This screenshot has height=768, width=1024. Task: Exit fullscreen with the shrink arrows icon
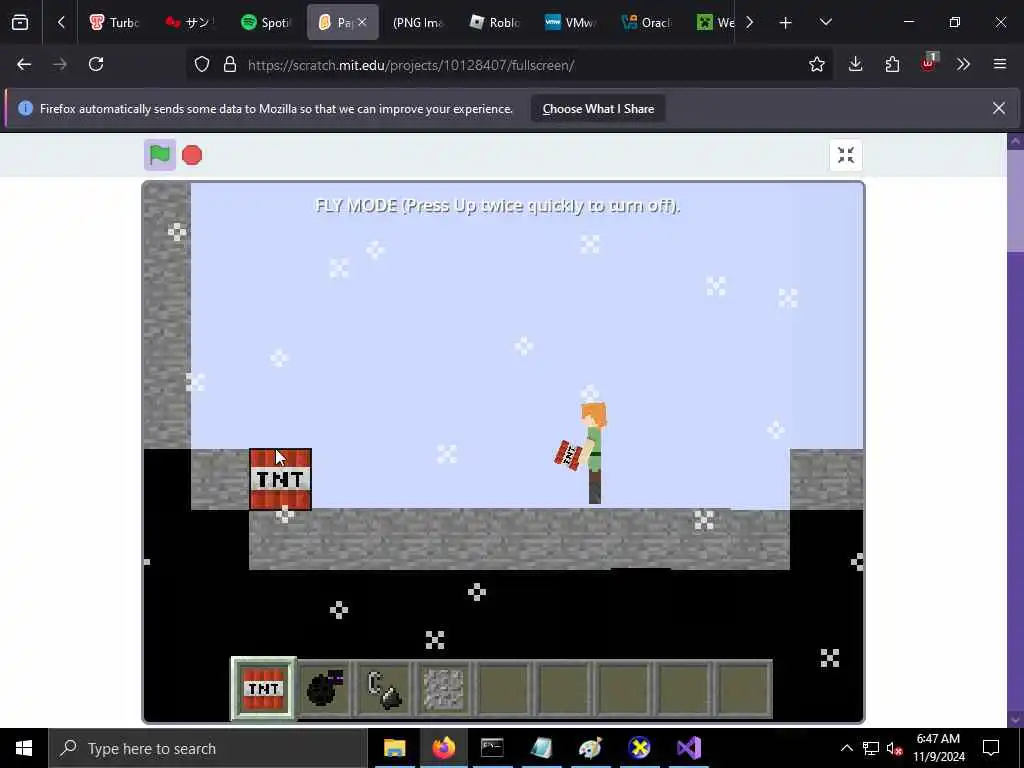tap(846, 155)
